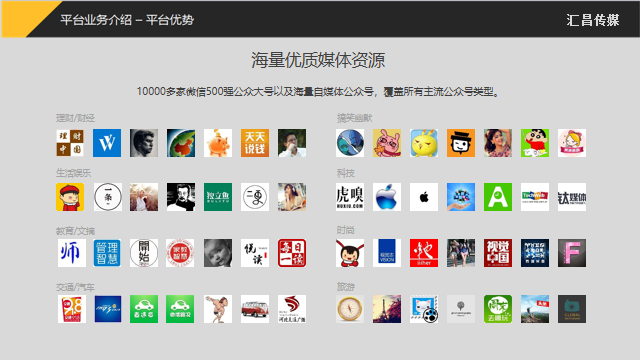Select the yellow chick on blue icon

coord(424,143)
